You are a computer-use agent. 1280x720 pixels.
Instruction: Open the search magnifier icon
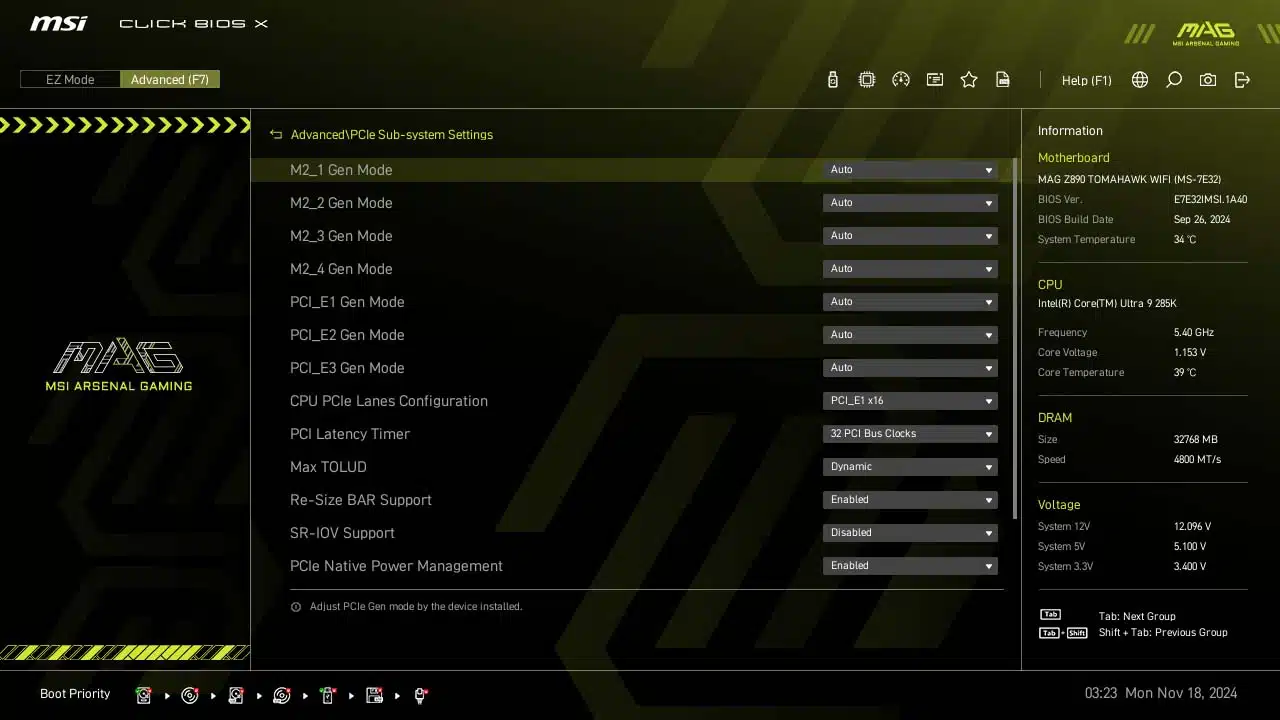pos(1174,80)
